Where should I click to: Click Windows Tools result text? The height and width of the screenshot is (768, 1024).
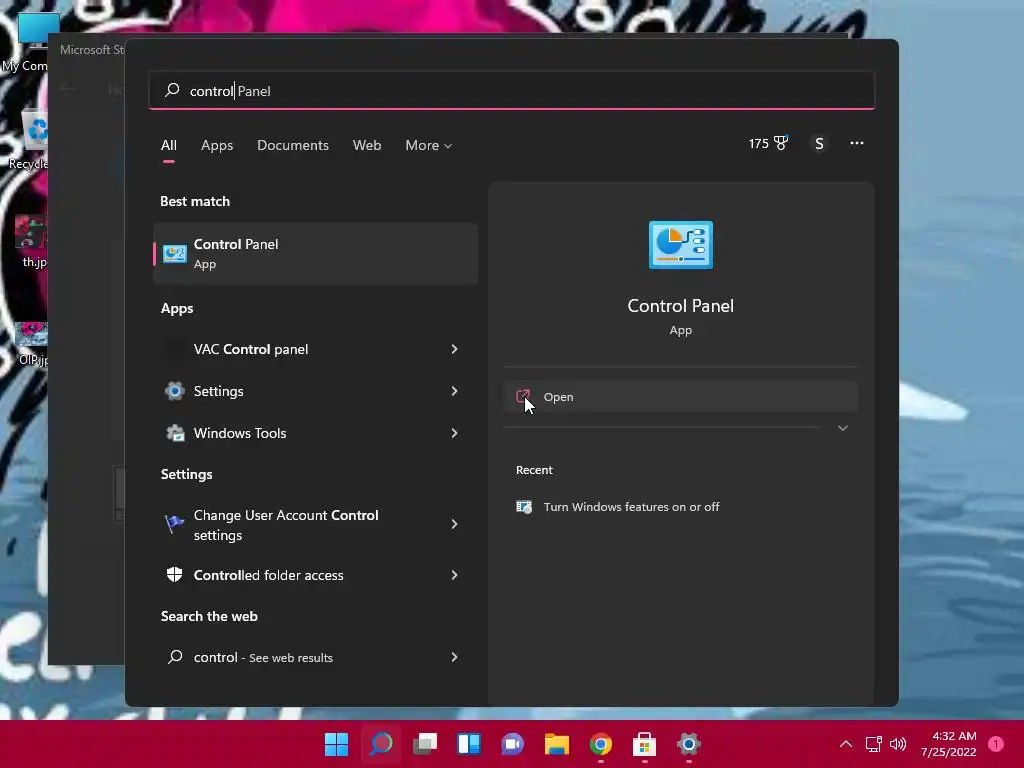[240, 433]
